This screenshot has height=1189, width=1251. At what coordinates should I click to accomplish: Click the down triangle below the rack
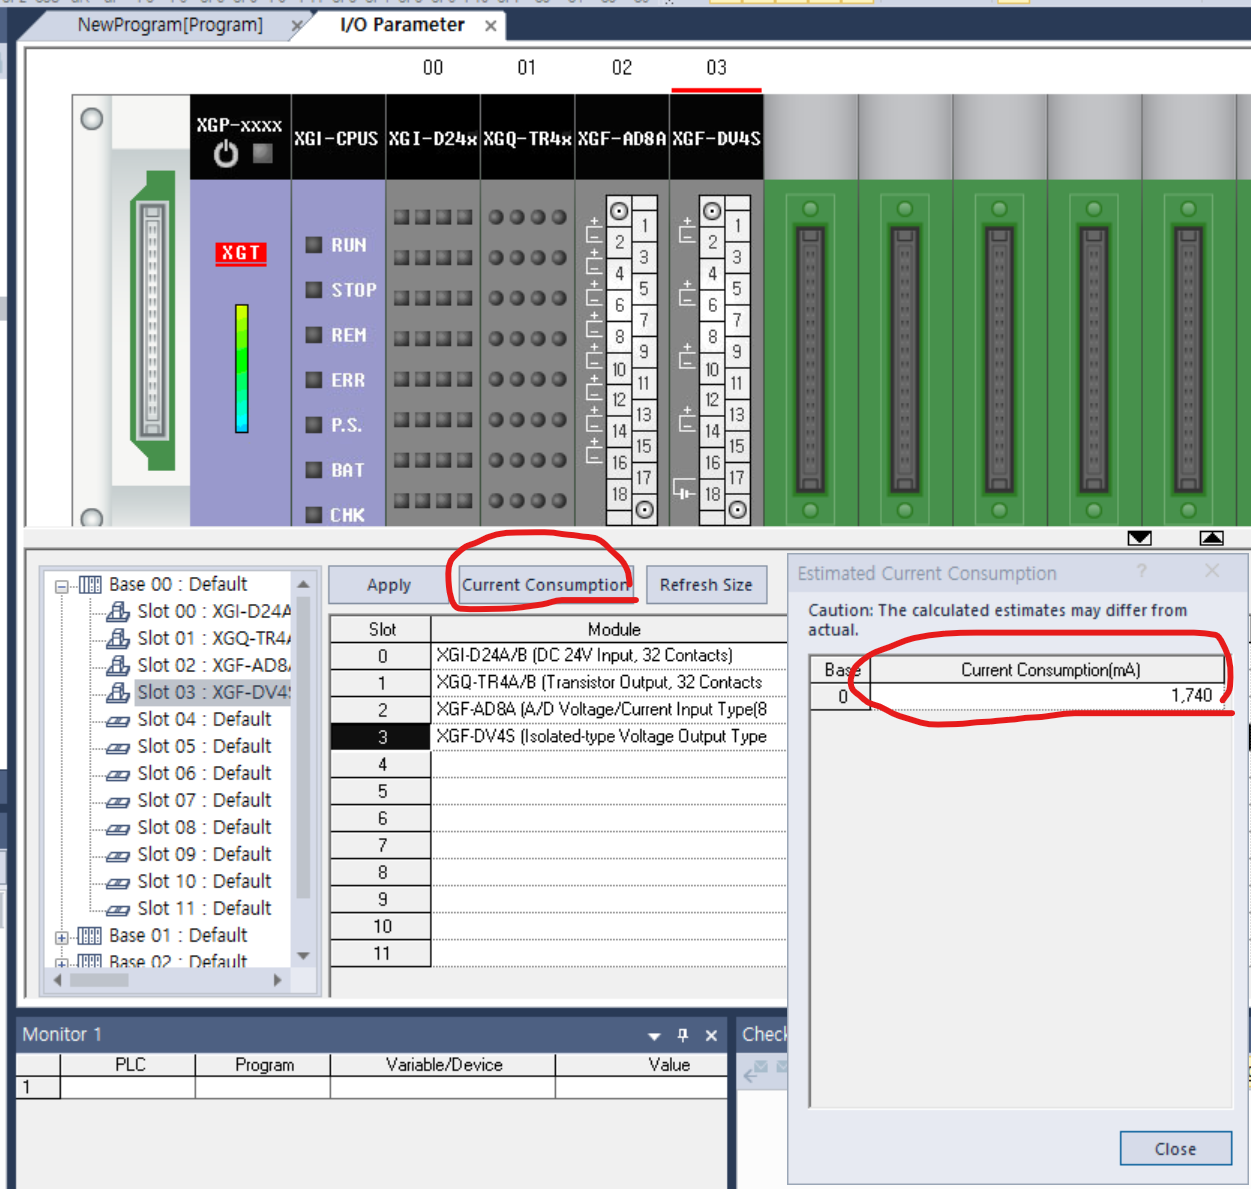(1139, 538)
